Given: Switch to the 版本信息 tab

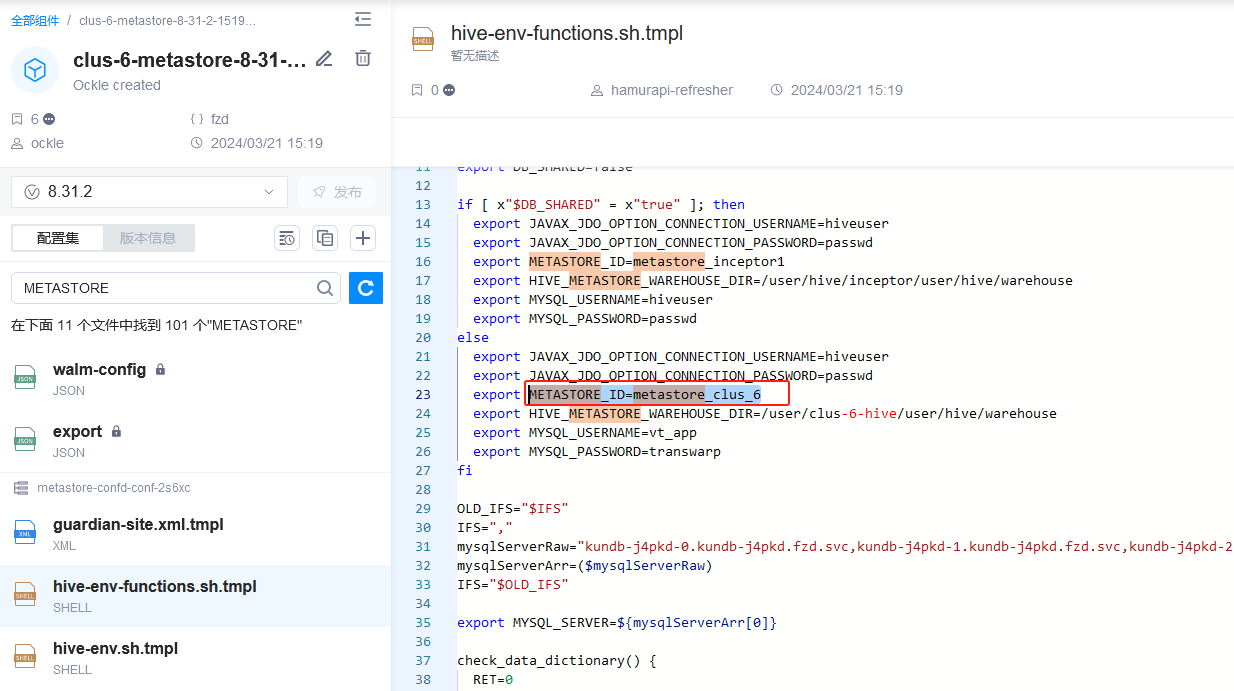Looking at the screenshot, I should click(148, 238).
